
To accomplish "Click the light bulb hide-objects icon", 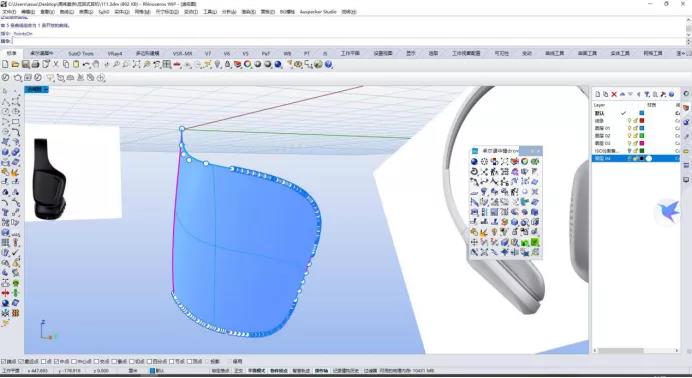I will [218, 64].
